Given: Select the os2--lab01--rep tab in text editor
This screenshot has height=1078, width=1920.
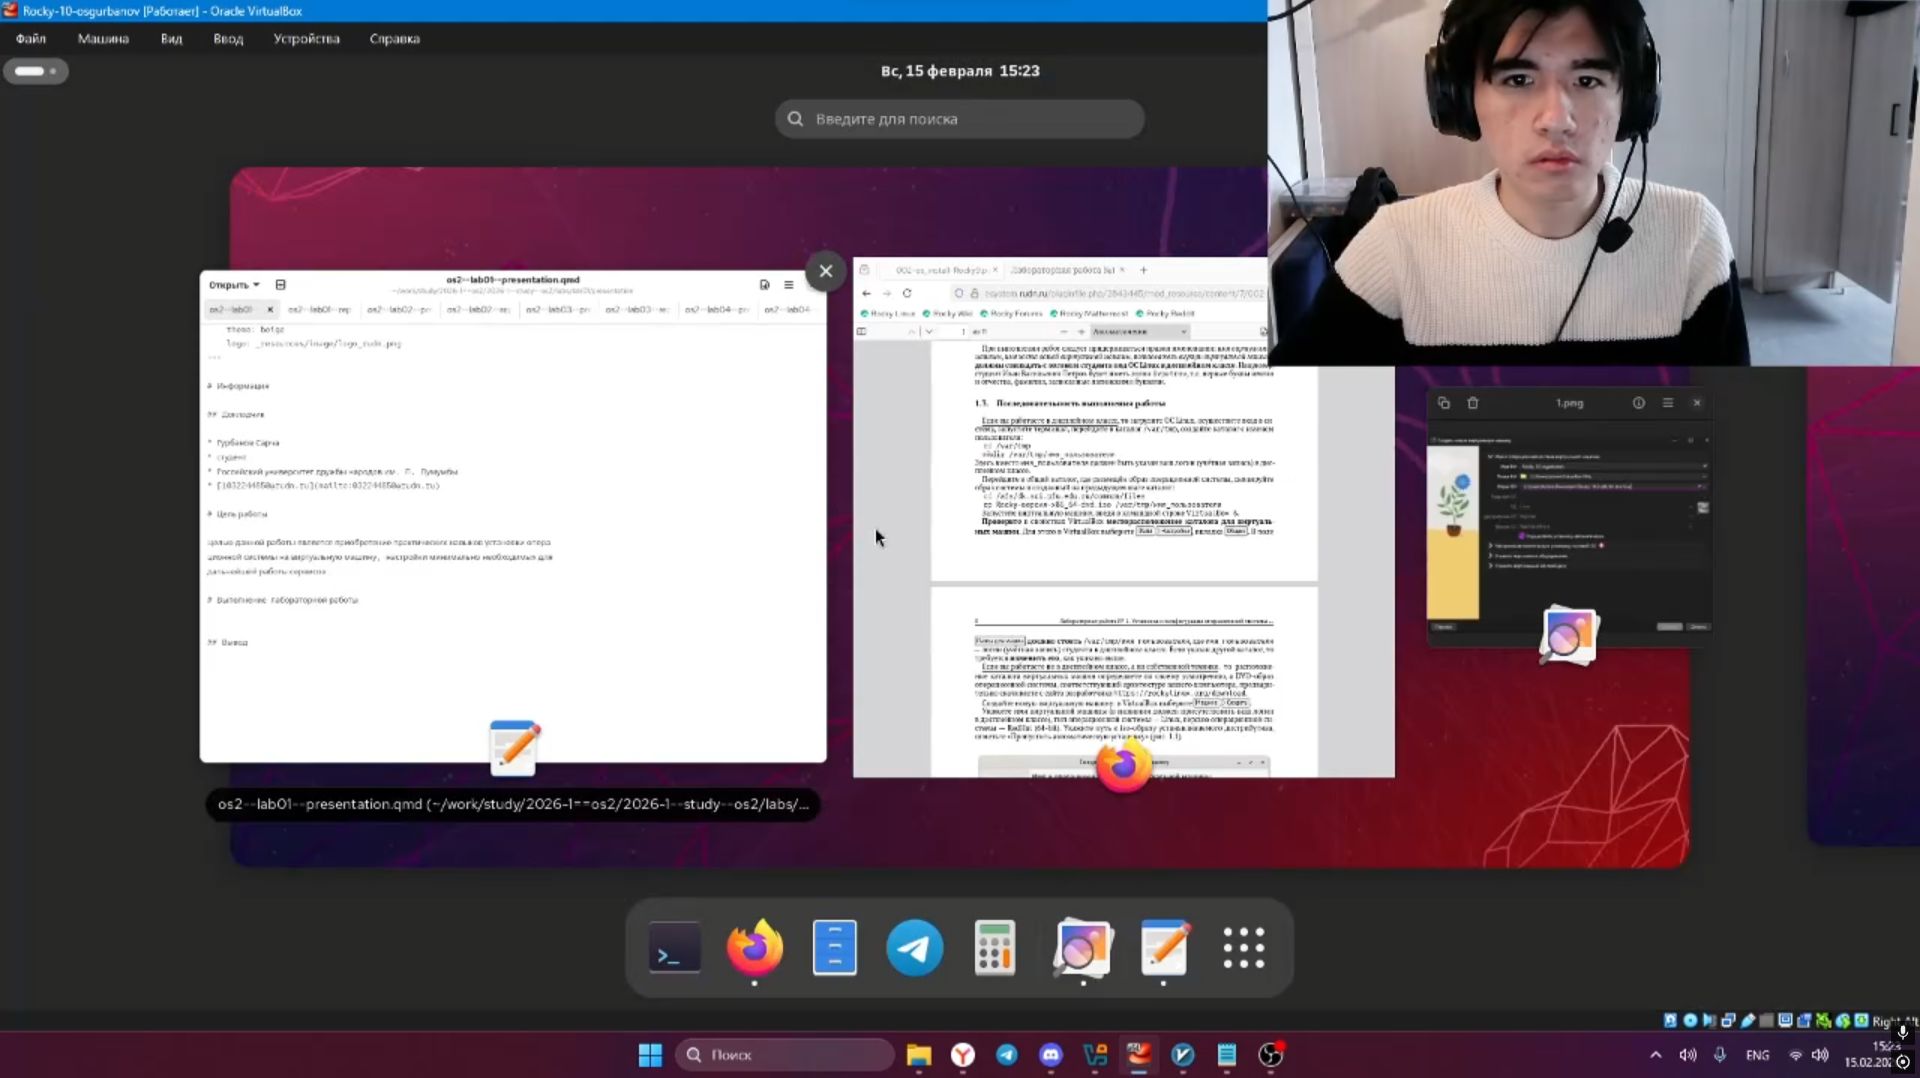Looking at the screenshot, I should point(320,310).
